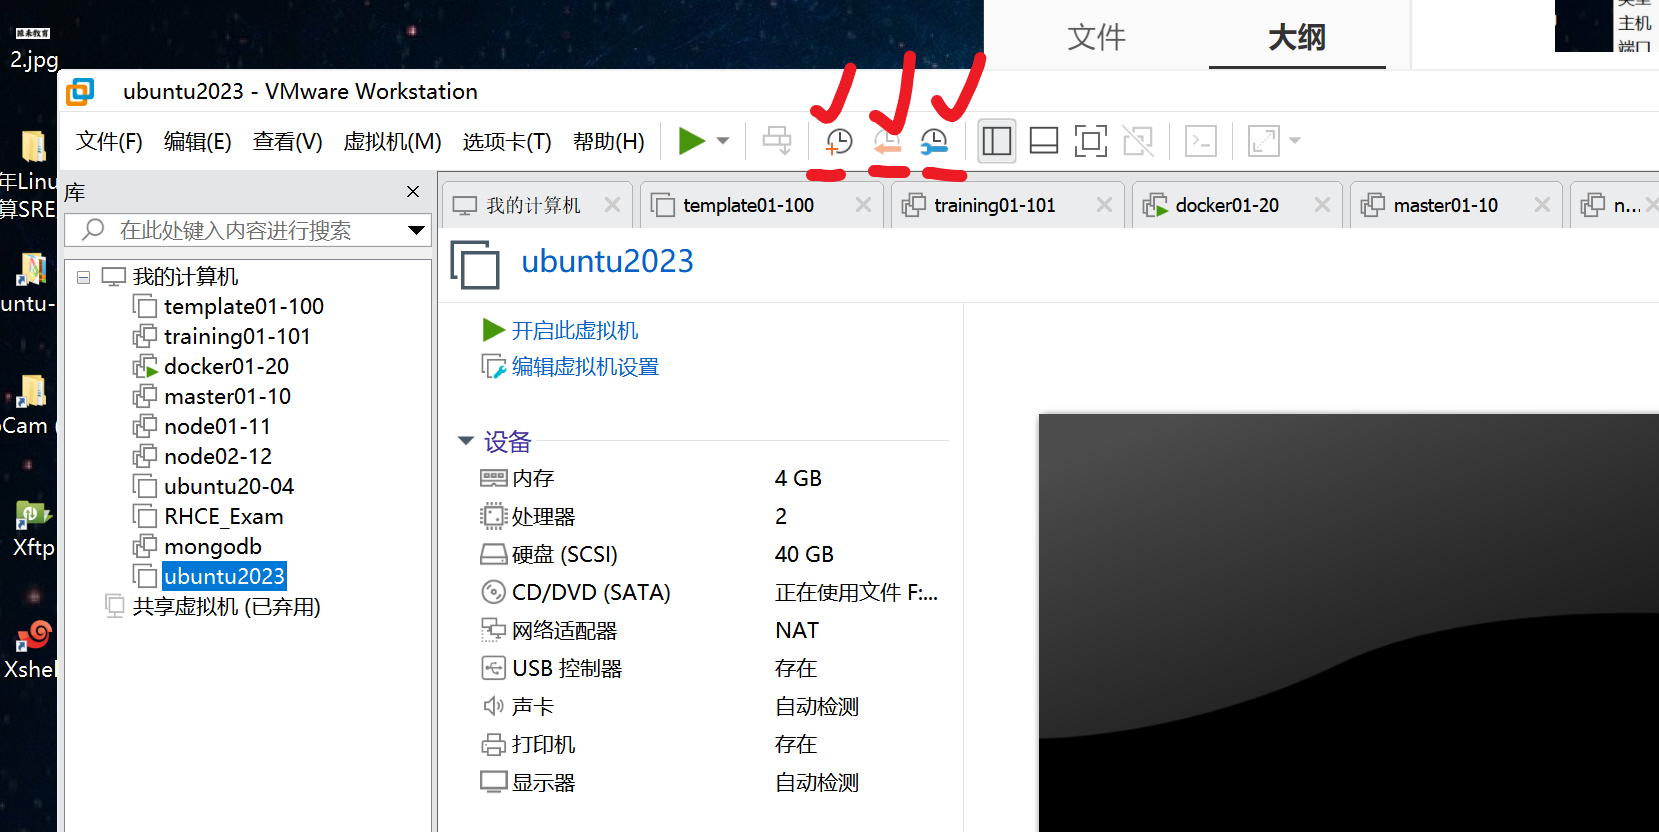Screen dimensions: 1659x832
Task: Select mongodb in the library tree
Action: click(x=213, y=547)
